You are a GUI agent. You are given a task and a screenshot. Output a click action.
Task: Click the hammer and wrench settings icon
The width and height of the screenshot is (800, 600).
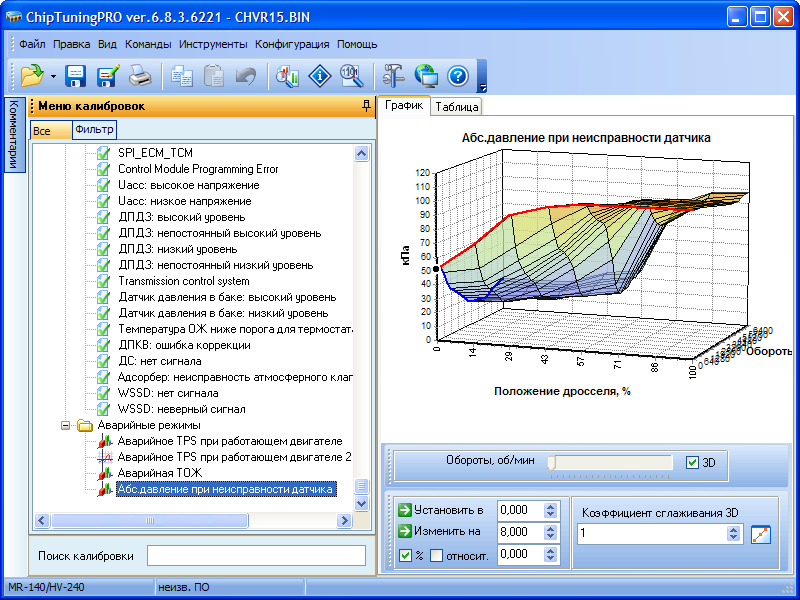coord(393,76)
